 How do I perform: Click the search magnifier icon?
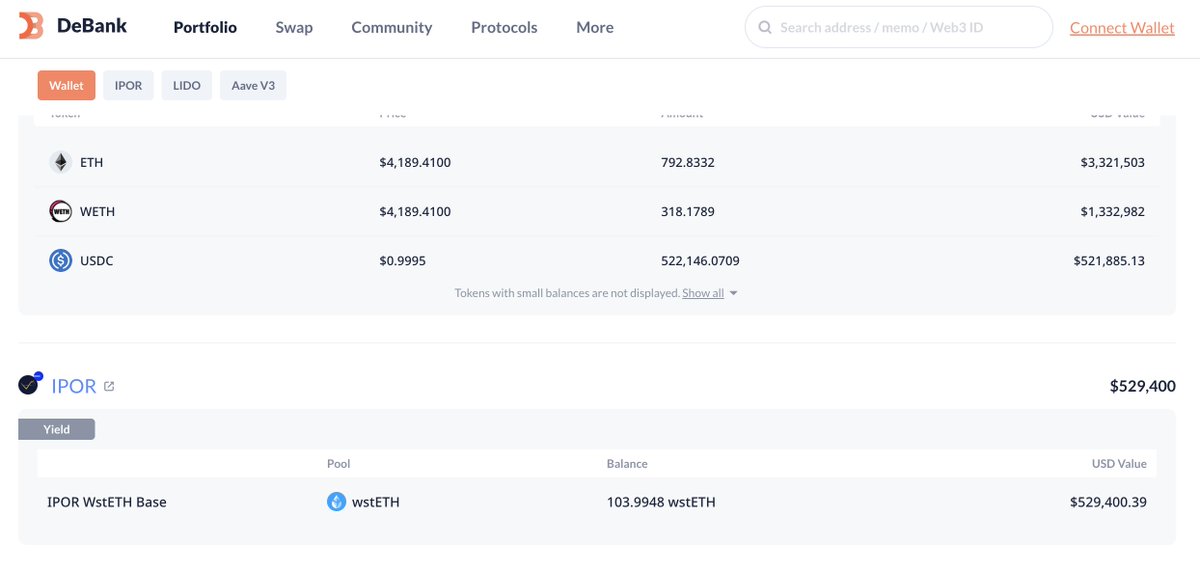pyautogui.click(x=765, y=28)
